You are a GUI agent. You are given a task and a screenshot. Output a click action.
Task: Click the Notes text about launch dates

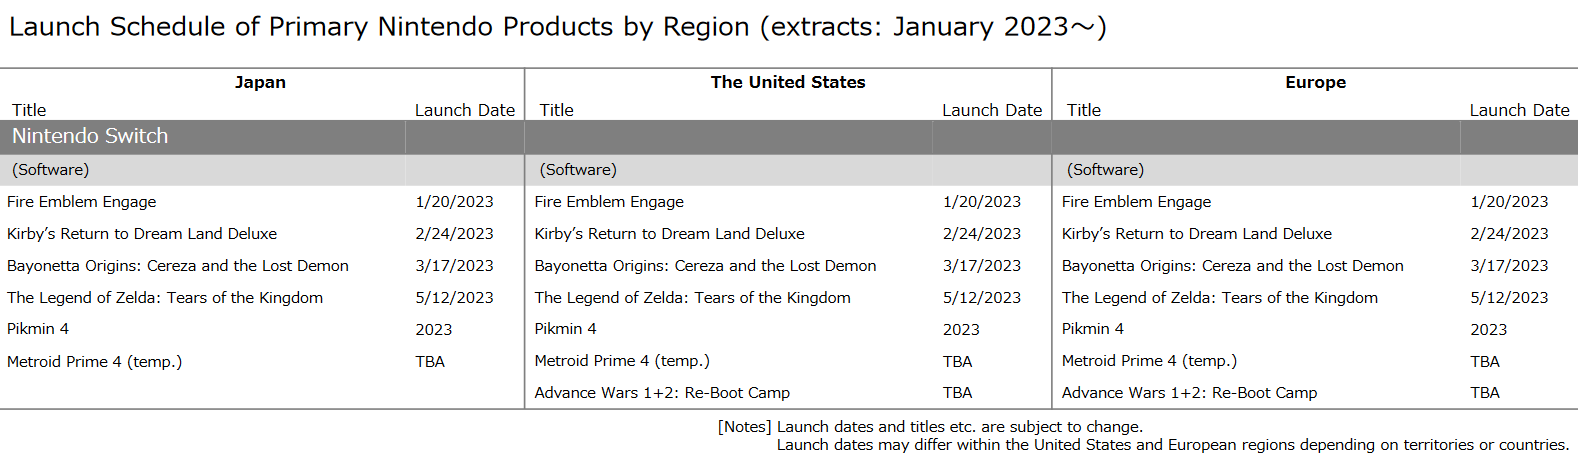(1143, 436)
